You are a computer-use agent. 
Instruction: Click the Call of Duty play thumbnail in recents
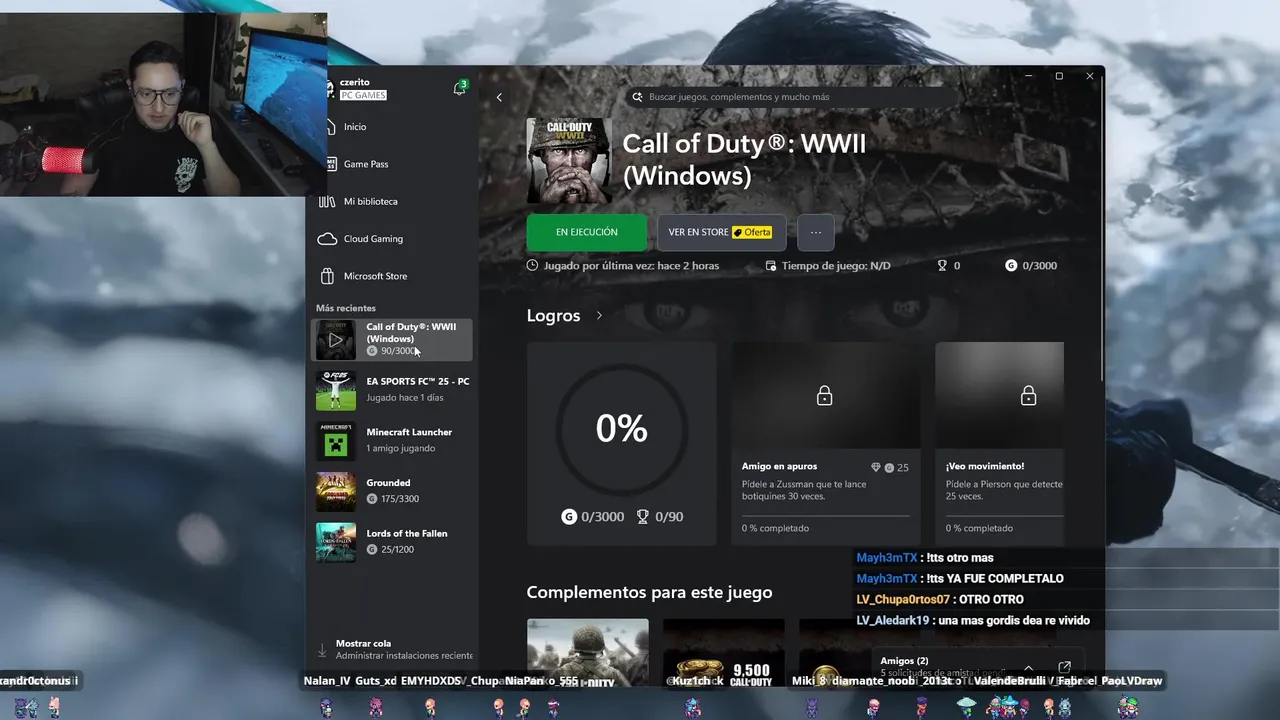[x=336, y=340]
